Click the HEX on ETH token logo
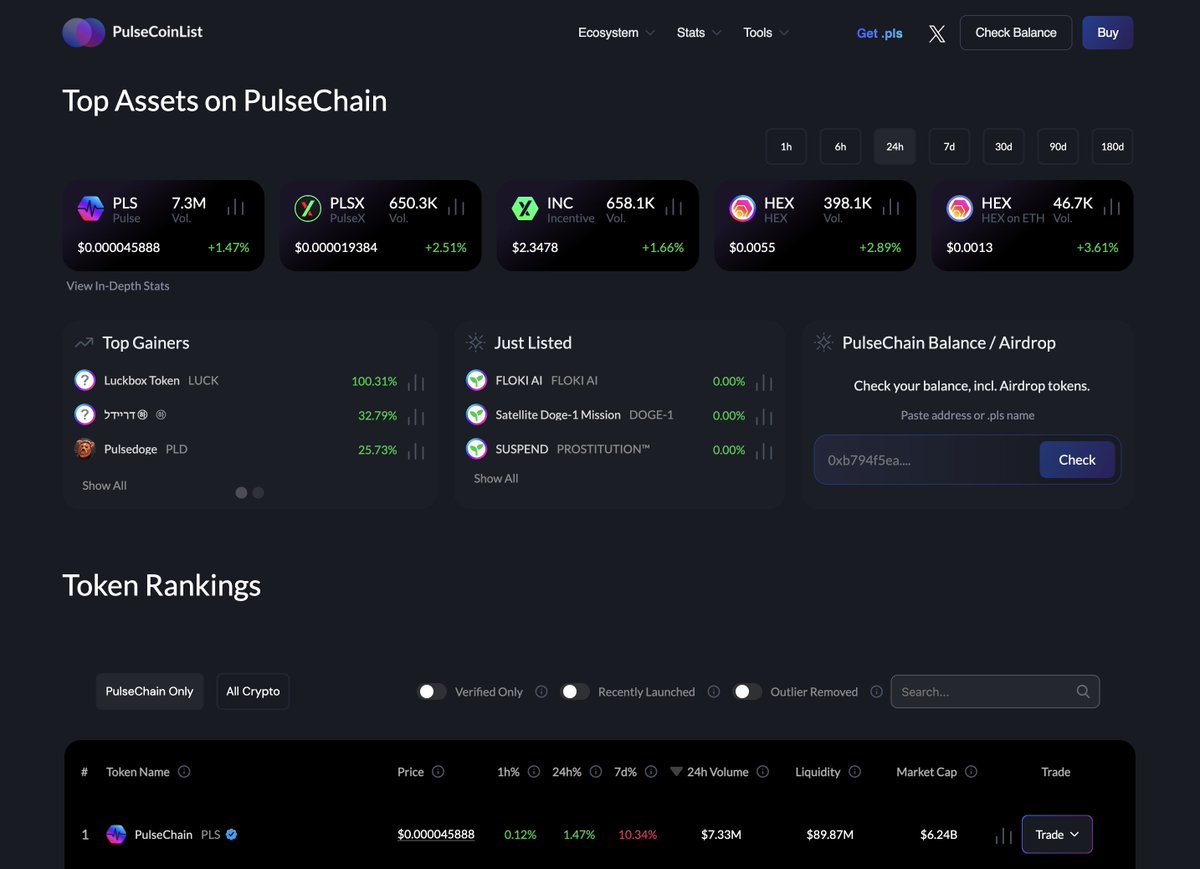Image resolution: width=1200 pixels, height=869 pixels. coord(960,209)
